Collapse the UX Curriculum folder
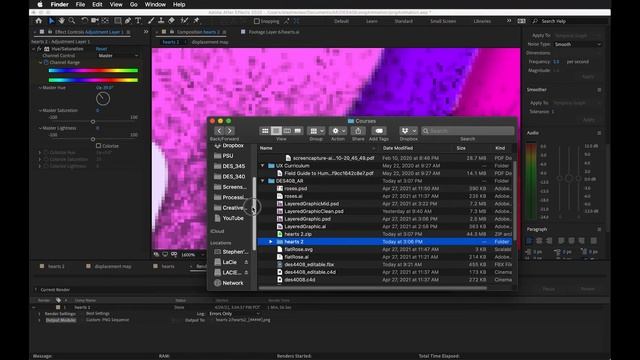The height and width of the screenshot is (360, 640). tap(262, 166)
